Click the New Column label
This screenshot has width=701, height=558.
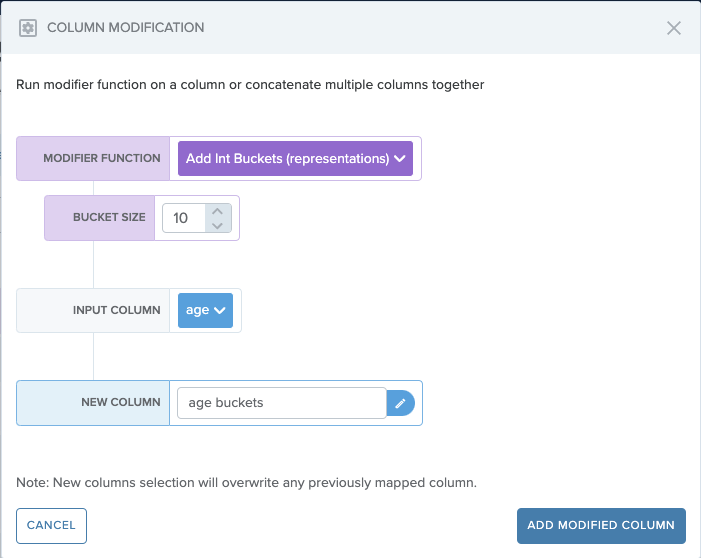pos(120,402)
